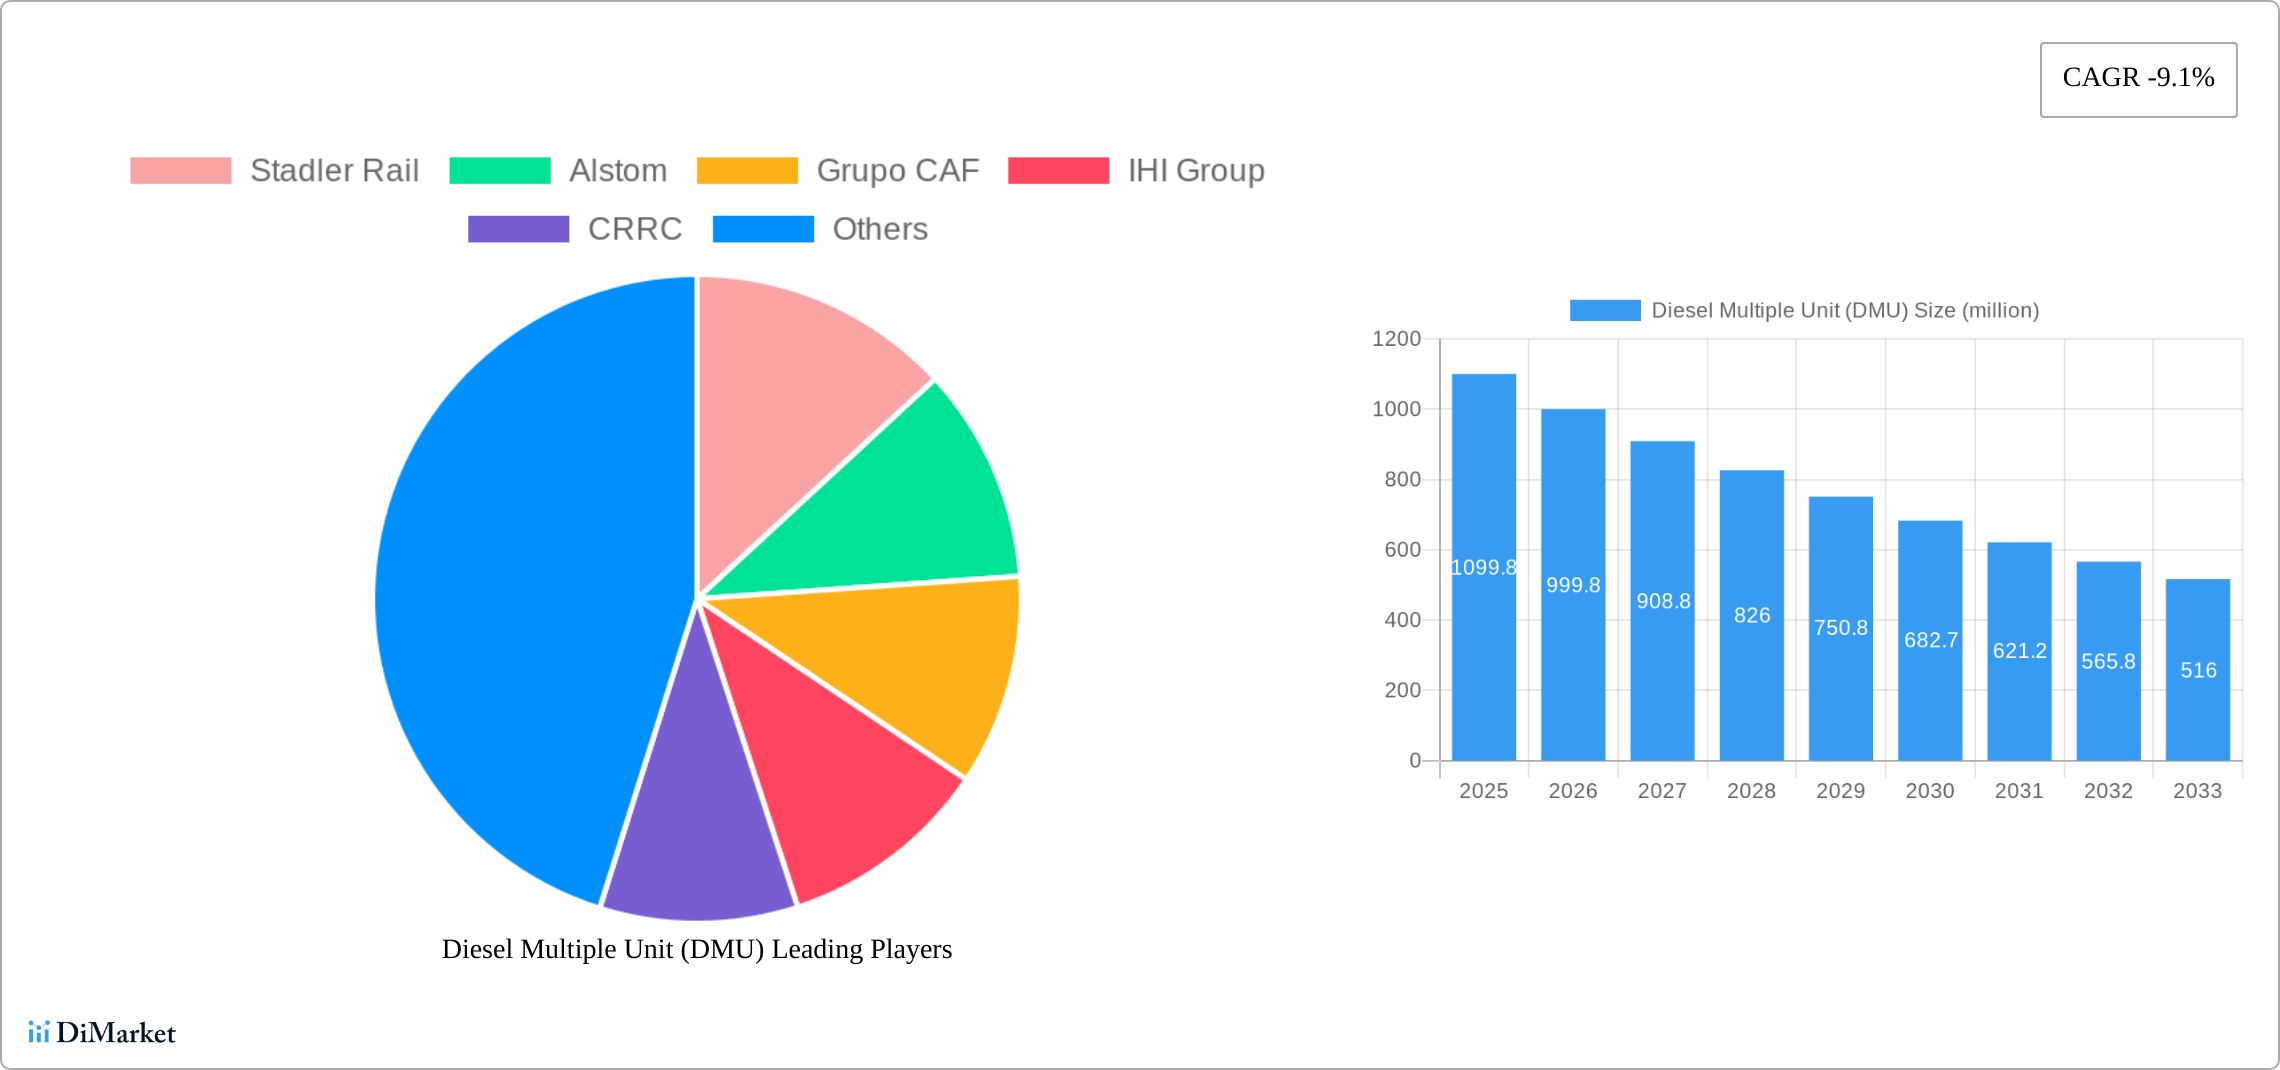
Task: Select the orange Grupo CAF legend swatch
Action: 746,170
